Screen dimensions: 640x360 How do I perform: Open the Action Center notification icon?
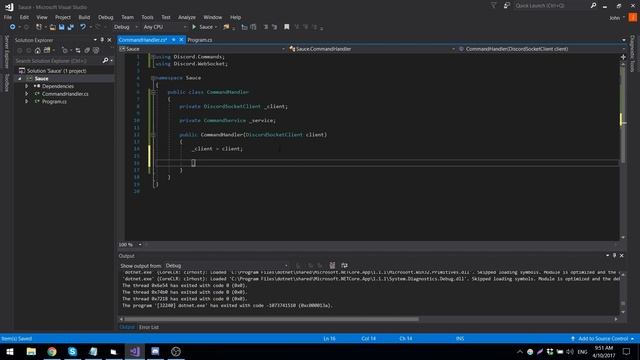626,351
